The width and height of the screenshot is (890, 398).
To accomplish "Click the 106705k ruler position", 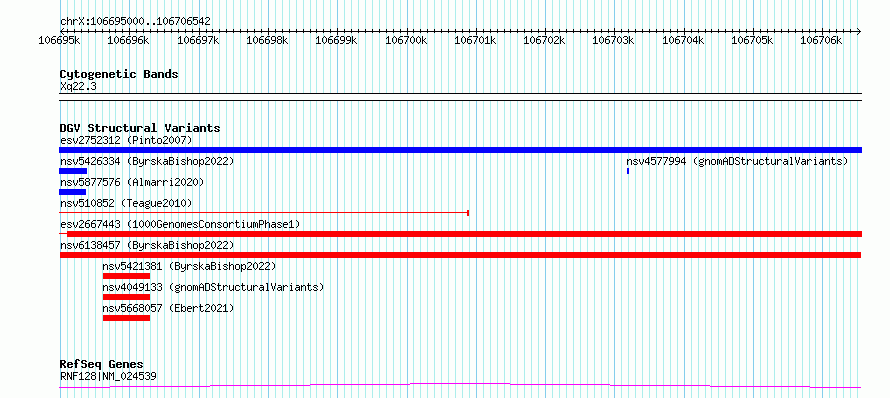I will pos(752,40).
